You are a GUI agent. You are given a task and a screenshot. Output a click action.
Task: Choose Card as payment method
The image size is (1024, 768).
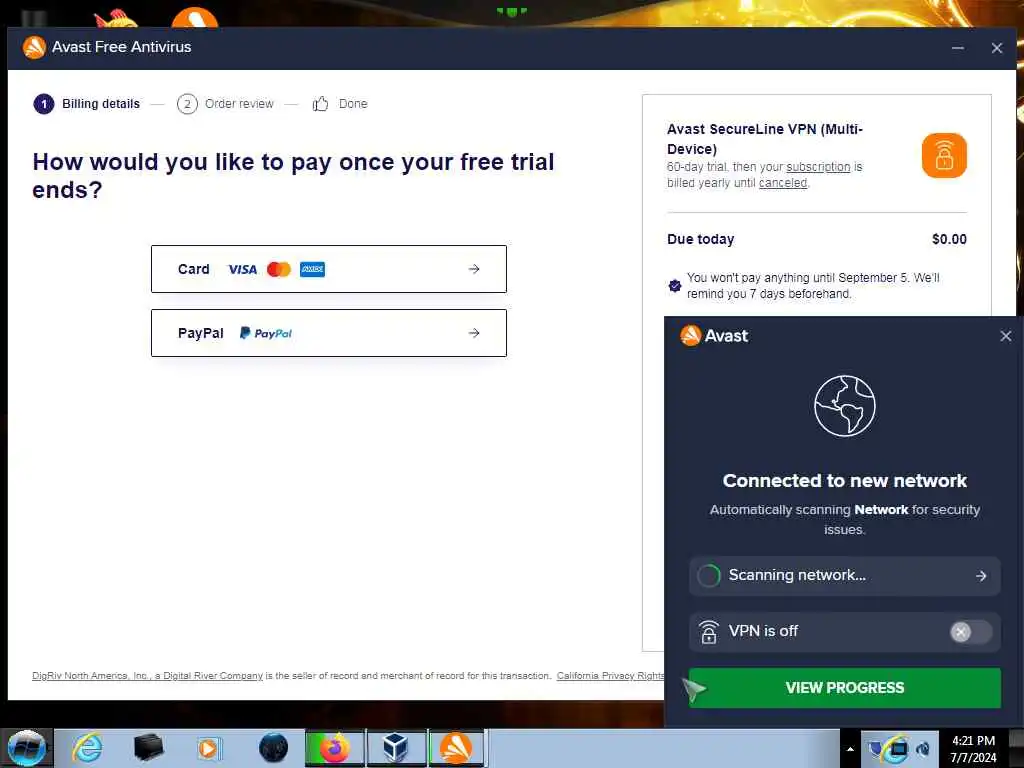[328, 269]
